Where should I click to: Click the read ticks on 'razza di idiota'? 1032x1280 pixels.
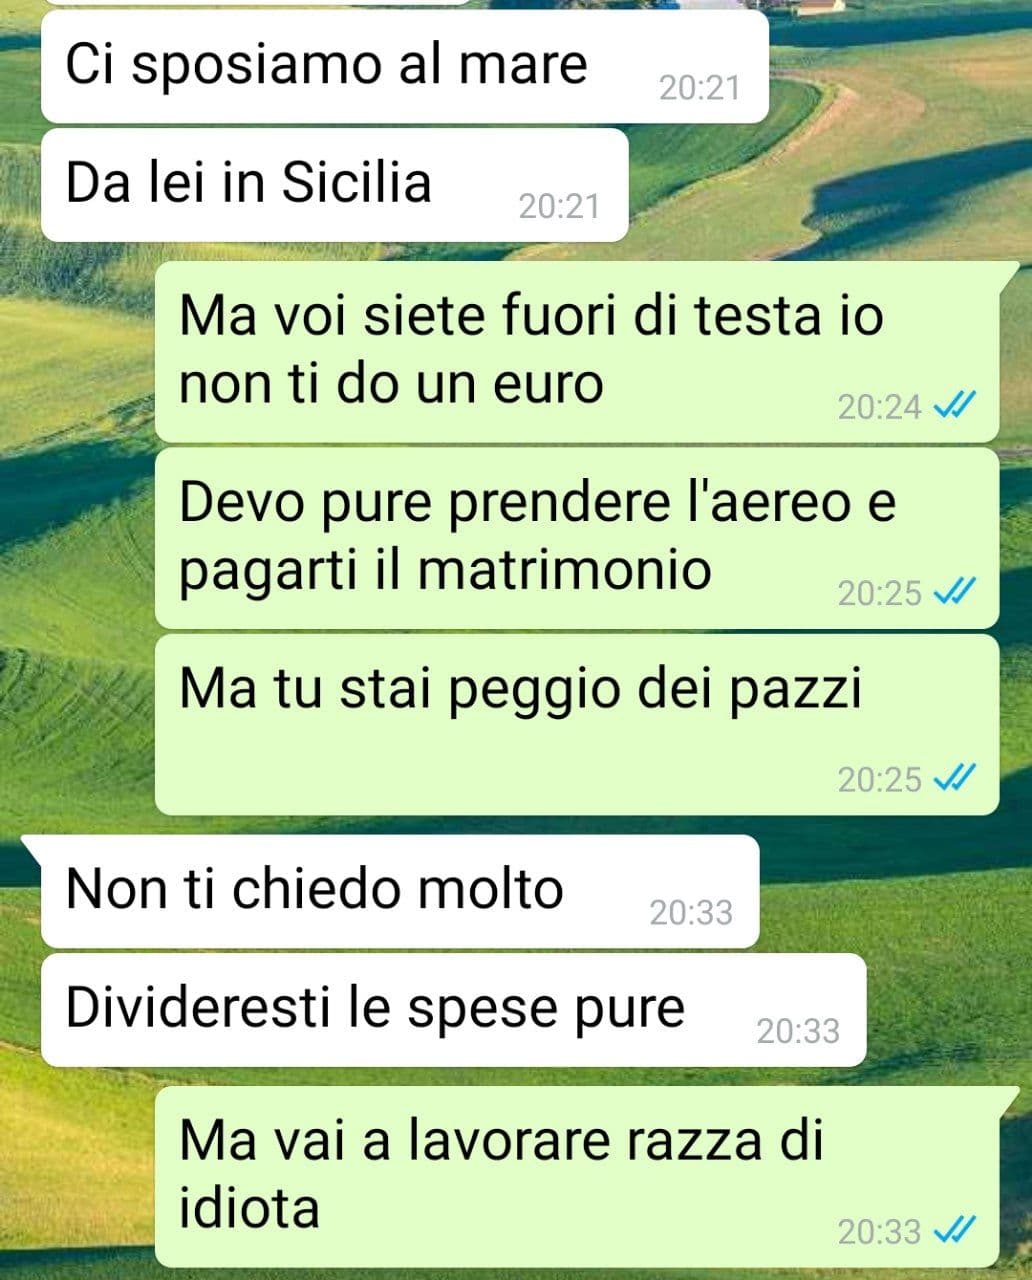point(953,1230)
